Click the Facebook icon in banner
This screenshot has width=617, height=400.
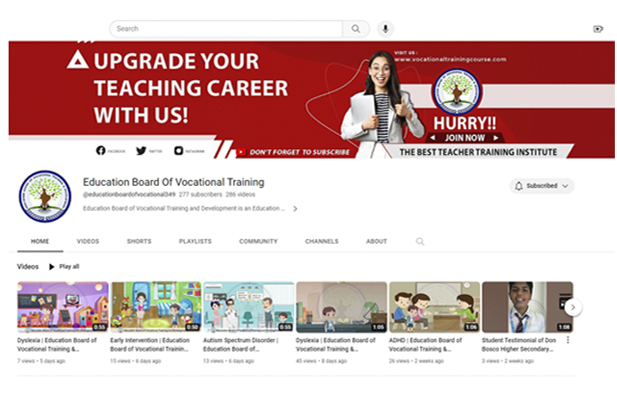101,150
